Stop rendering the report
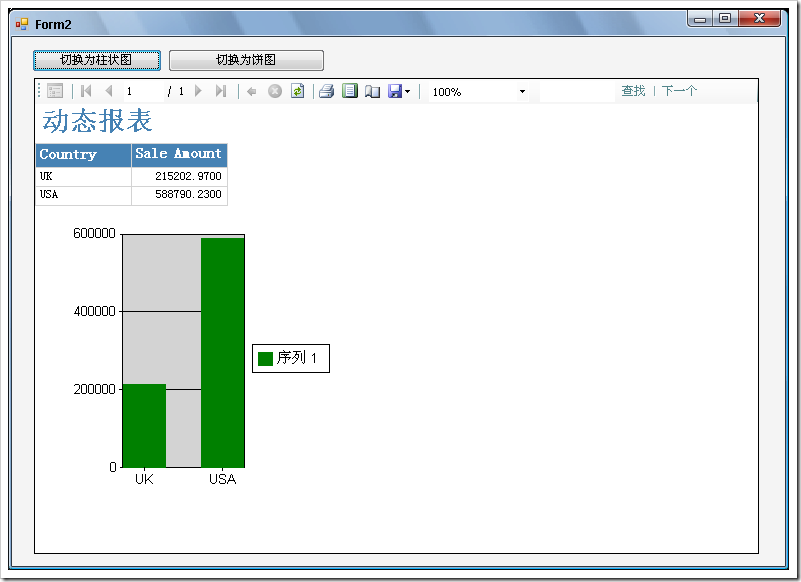The image size is (801, 582). pos(275,91)
